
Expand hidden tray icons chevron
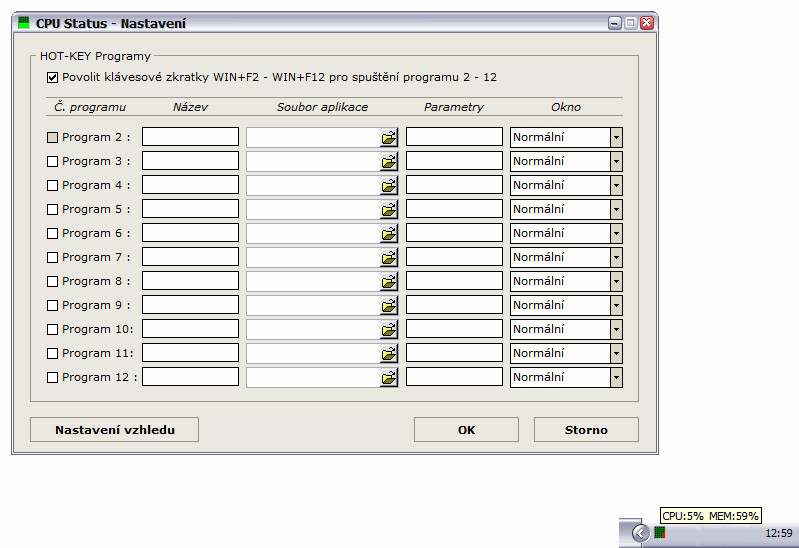click(x=640, y=533)
